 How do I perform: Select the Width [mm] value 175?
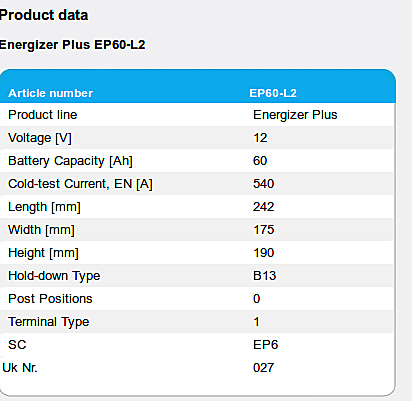coord(264,230)
